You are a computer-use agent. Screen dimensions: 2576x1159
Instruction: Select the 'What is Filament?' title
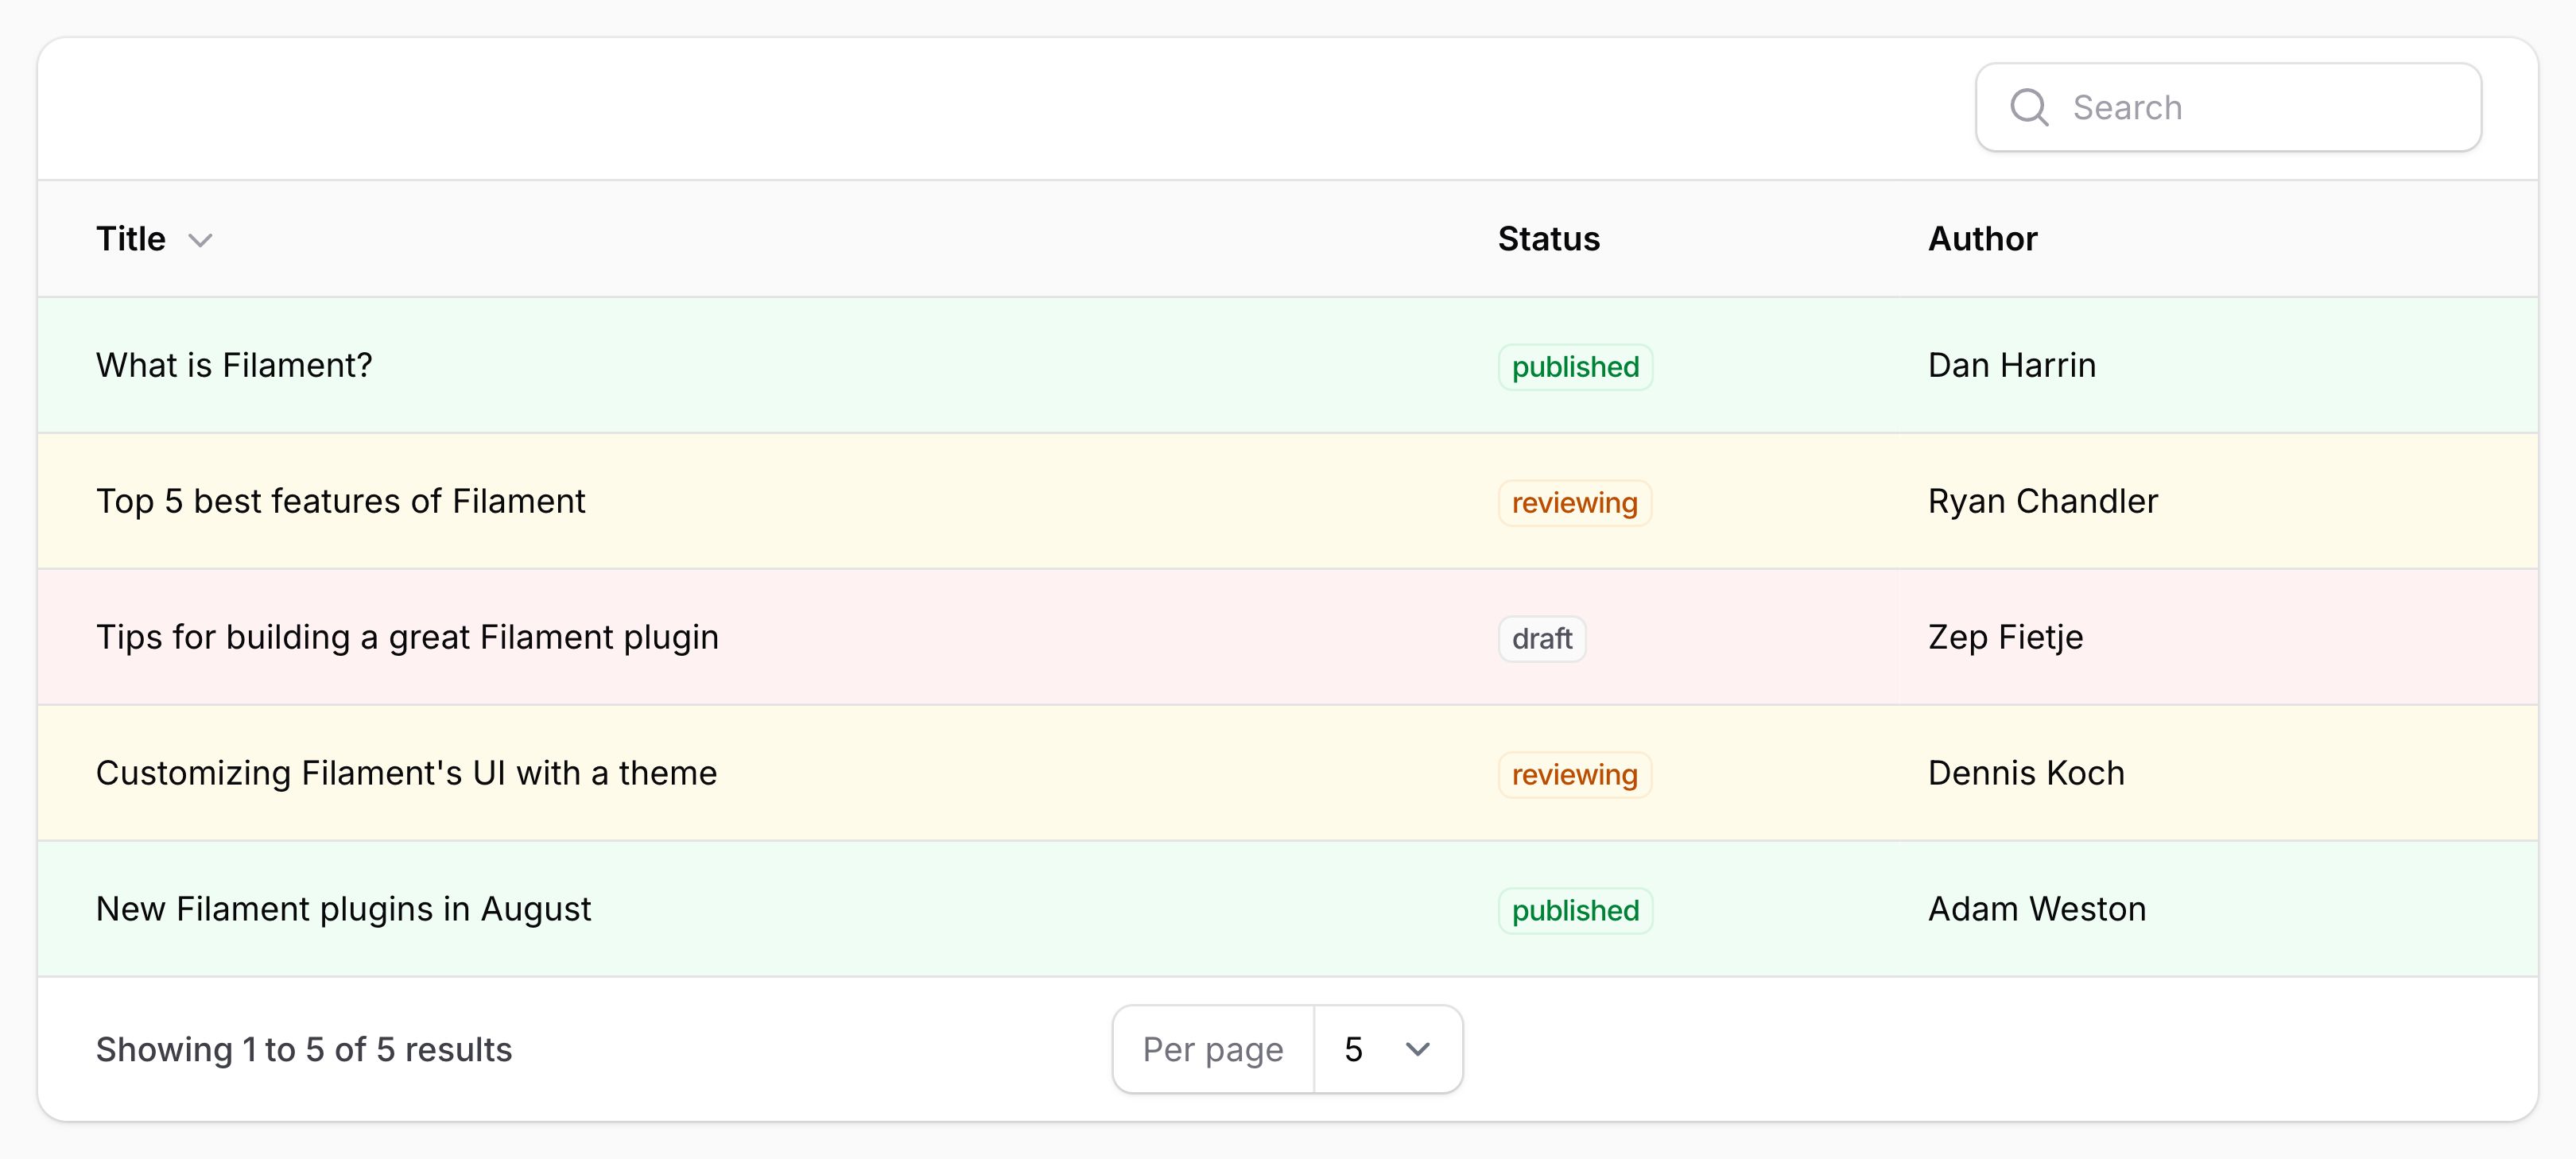tap(234, 365)
